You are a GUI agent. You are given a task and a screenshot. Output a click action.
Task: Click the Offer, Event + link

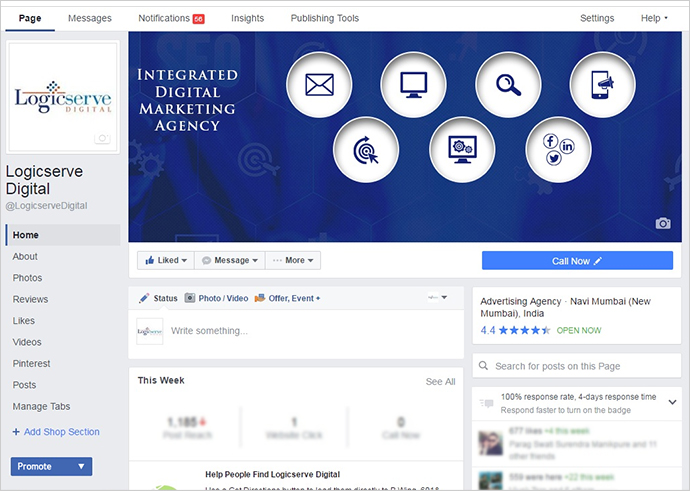pos(294,298)
